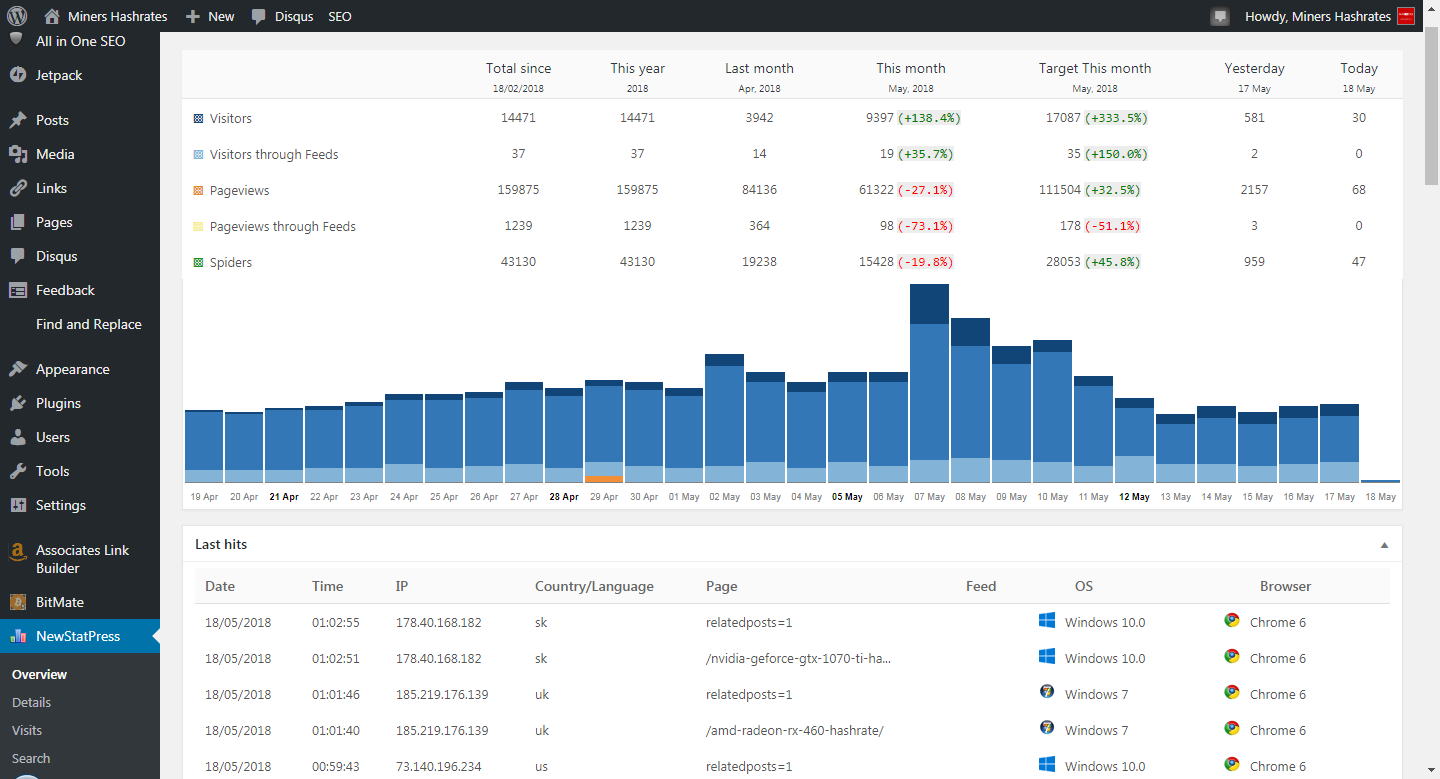Go to Visits under NewStatPress
1440x779 pixels.
(x=27, y=730)
